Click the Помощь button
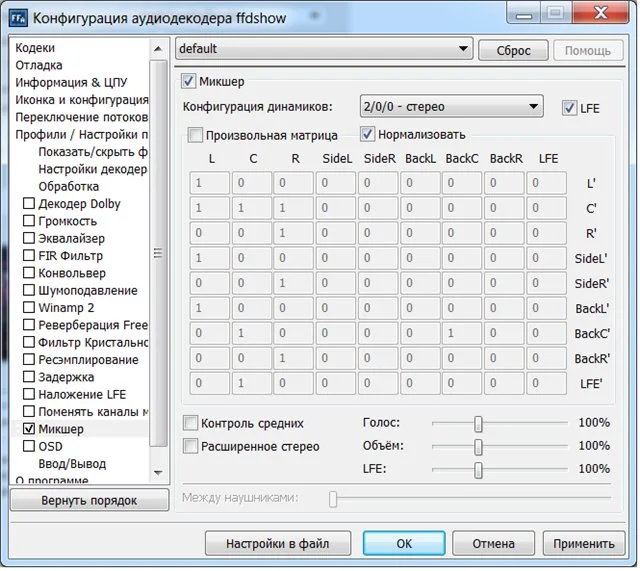Viewport: 640px width, 571px height. [589, 51]
